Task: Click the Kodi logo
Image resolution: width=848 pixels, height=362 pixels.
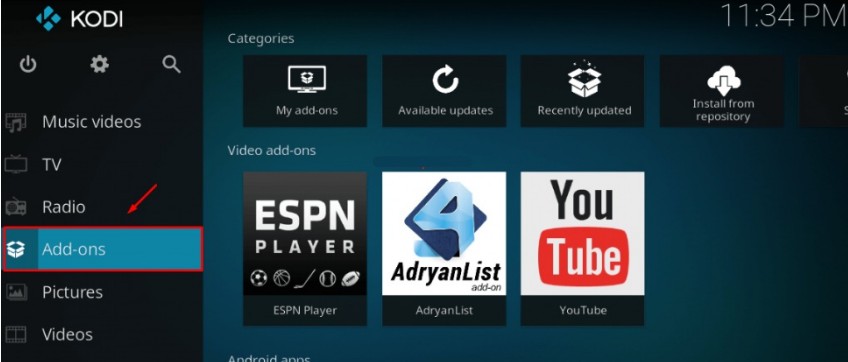Action: pyautogui.click(x=49, y=18)
